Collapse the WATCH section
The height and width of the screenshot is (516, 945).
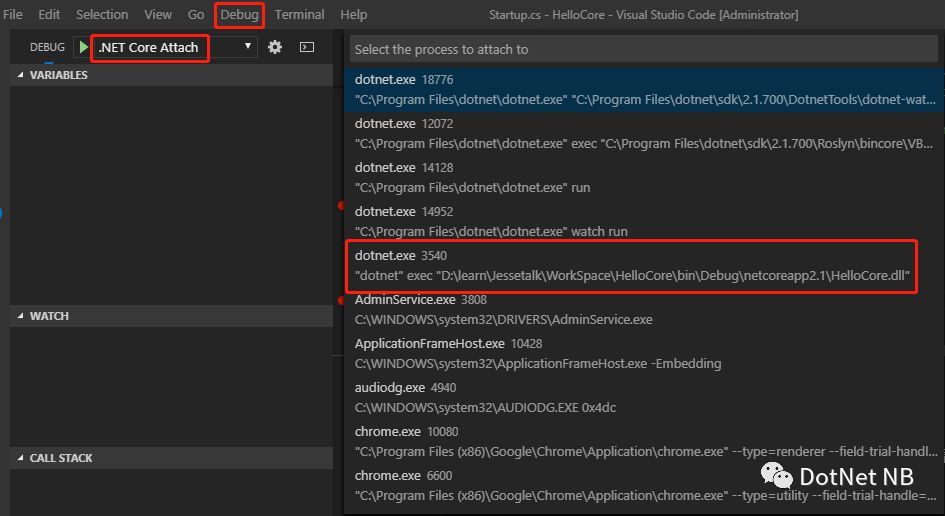pyautogui.click(x=171, y=316)
